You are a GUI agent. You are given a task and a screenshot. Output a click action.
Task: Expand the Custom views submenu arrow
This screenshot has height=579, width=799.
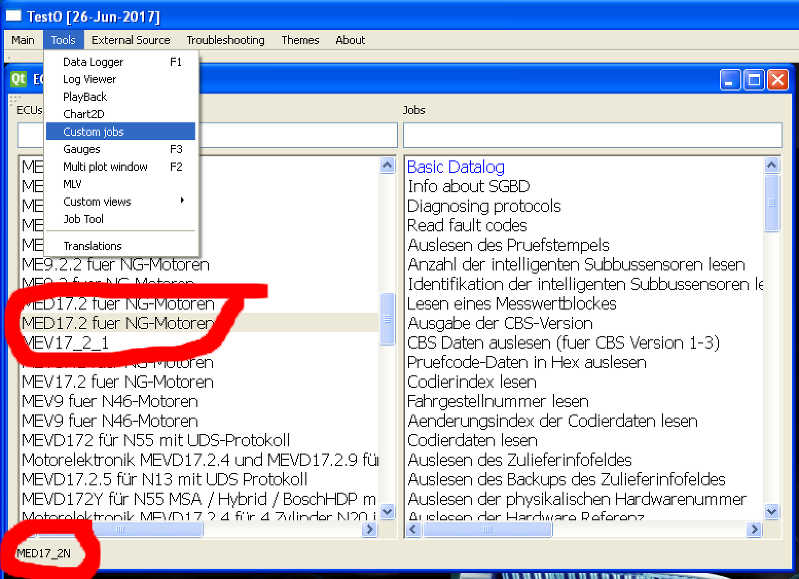click(181, 201)
